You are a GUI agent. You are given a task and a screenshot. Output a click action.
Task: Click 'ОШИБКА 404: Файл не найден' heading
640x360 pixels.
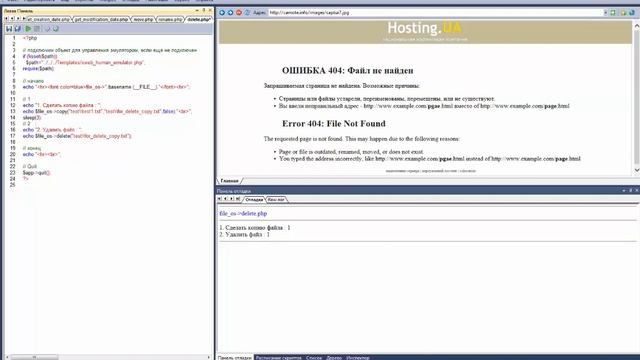tap(347, 70)
